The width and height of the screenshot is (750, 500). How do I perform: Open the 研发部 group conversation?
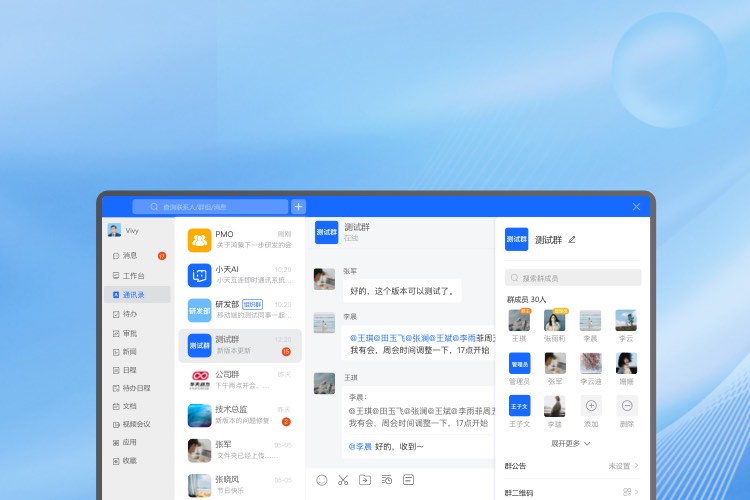pyautogui.click(x=240, y=310)
